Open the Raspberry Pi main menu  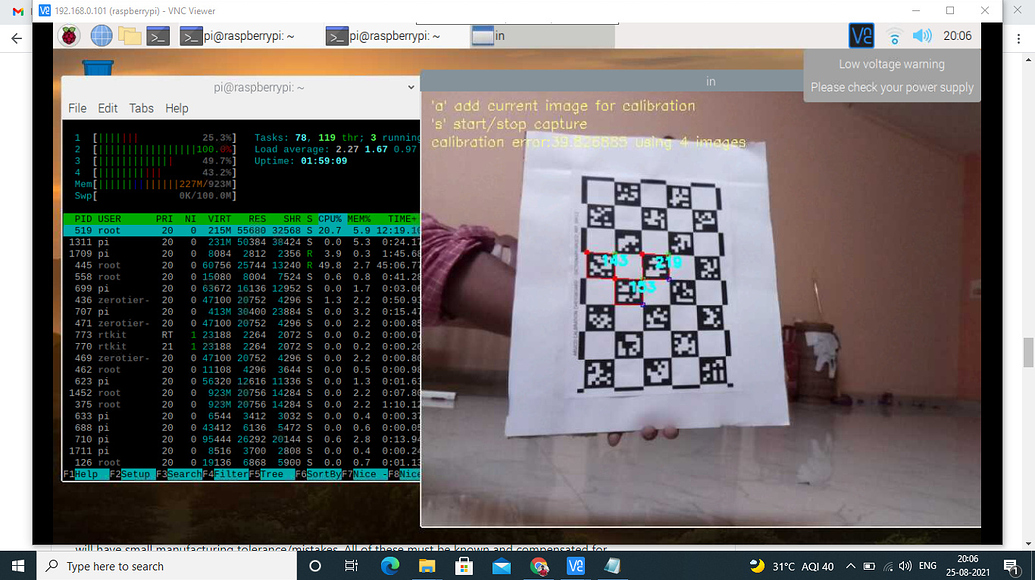[x=70, y=36]
